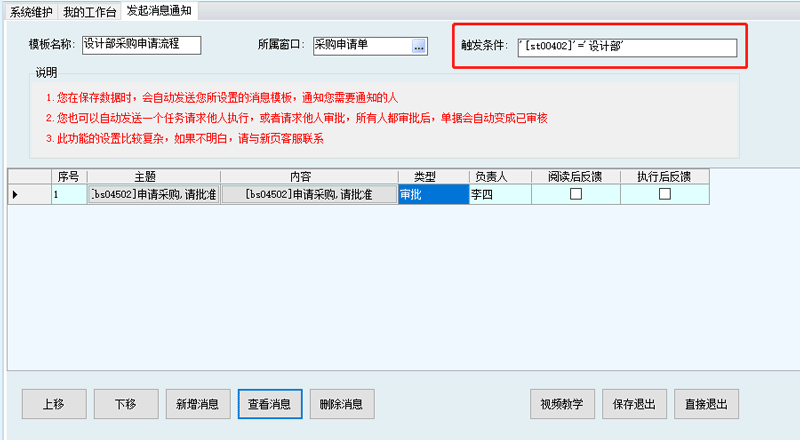
Task: Select the 发起消息通知 tab
Action: (159, 11)
